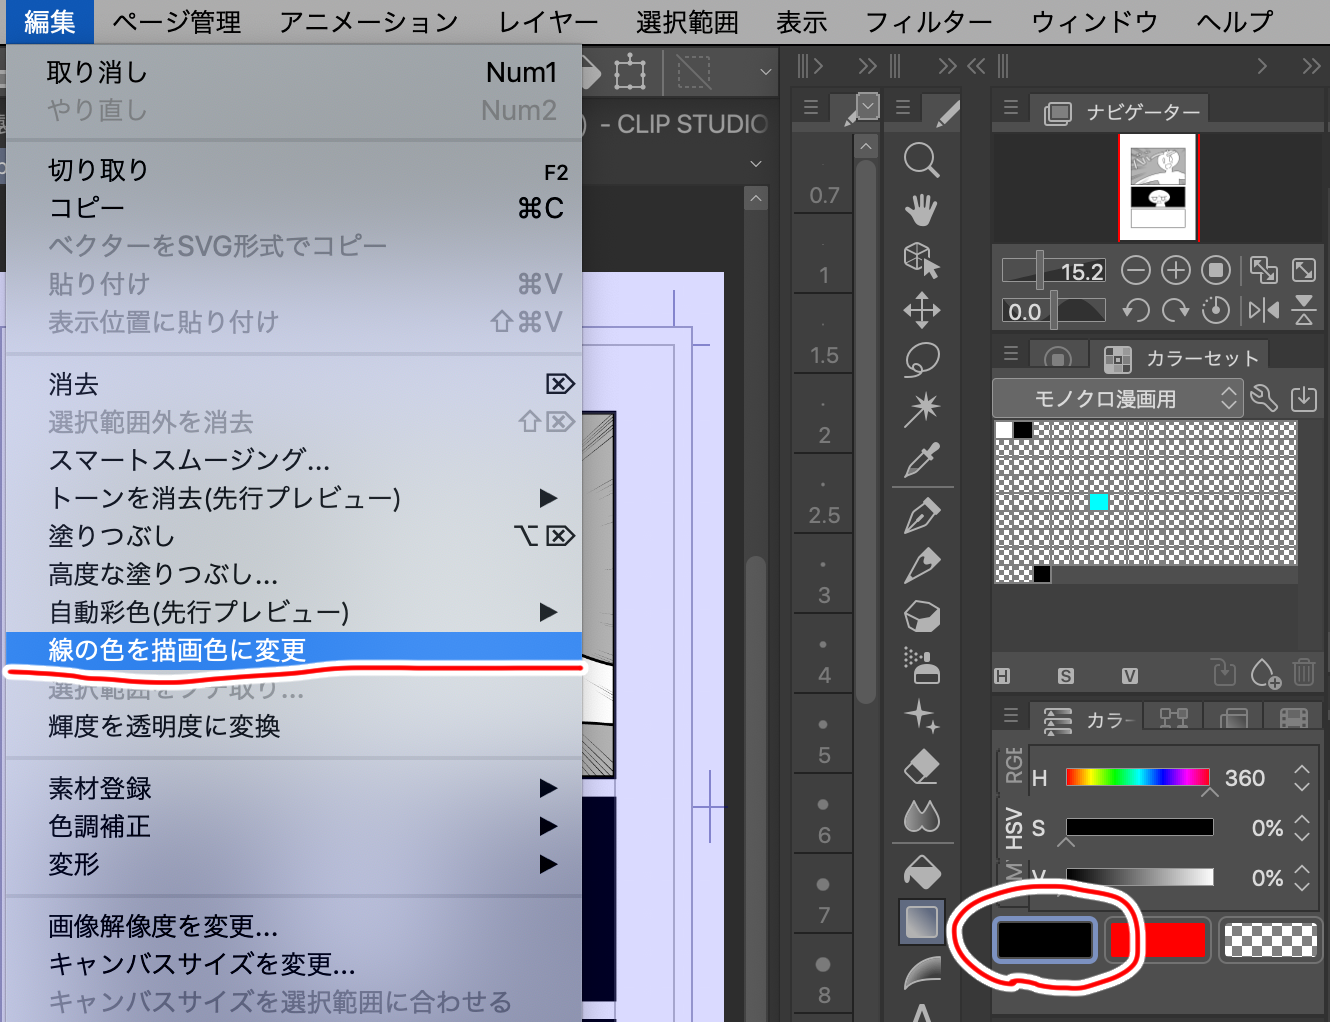Select the Blend water-drop tool
Image resolution: width=1330 pixels, height=1022 pixels.
922,817
